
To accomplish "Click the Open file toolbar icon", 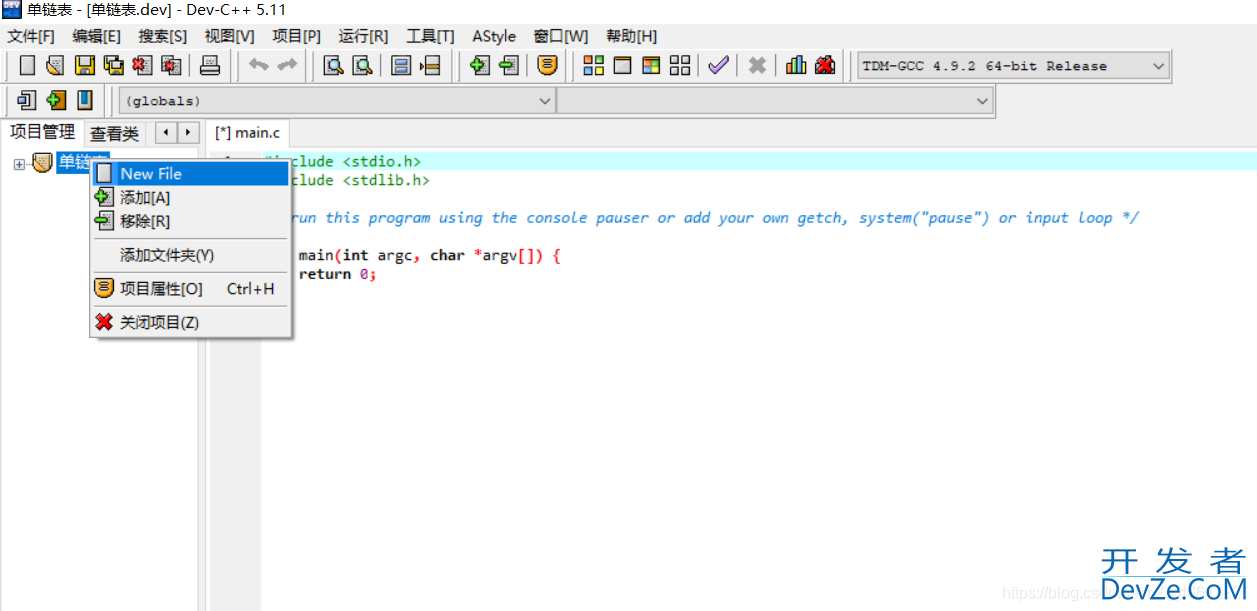I will point(55,66).
